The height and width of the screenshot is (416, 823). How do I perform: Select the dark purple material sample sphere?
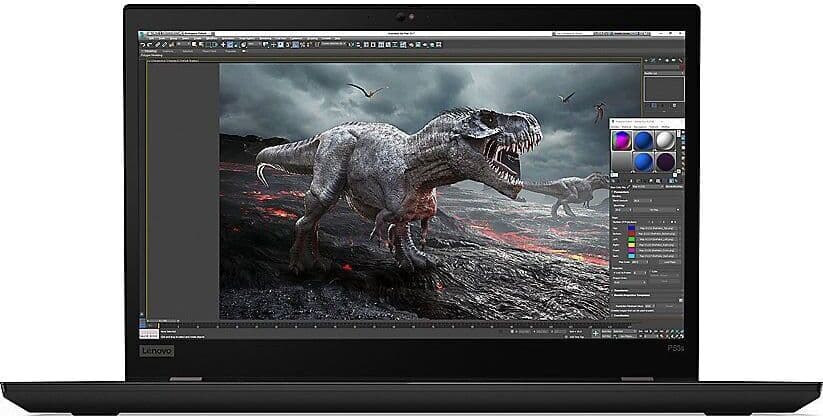[x=666, y=162]
